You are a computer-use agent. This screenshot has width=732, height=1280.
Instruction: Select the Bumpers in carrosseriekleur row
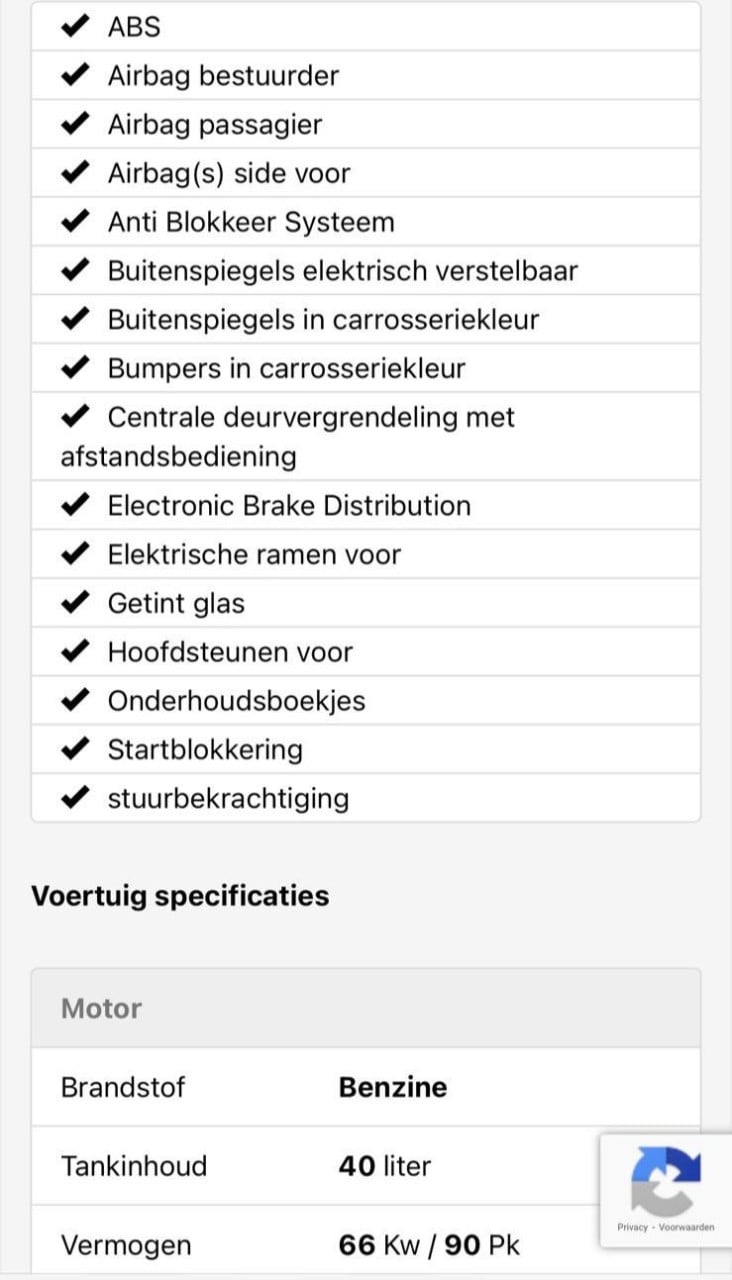366,368
